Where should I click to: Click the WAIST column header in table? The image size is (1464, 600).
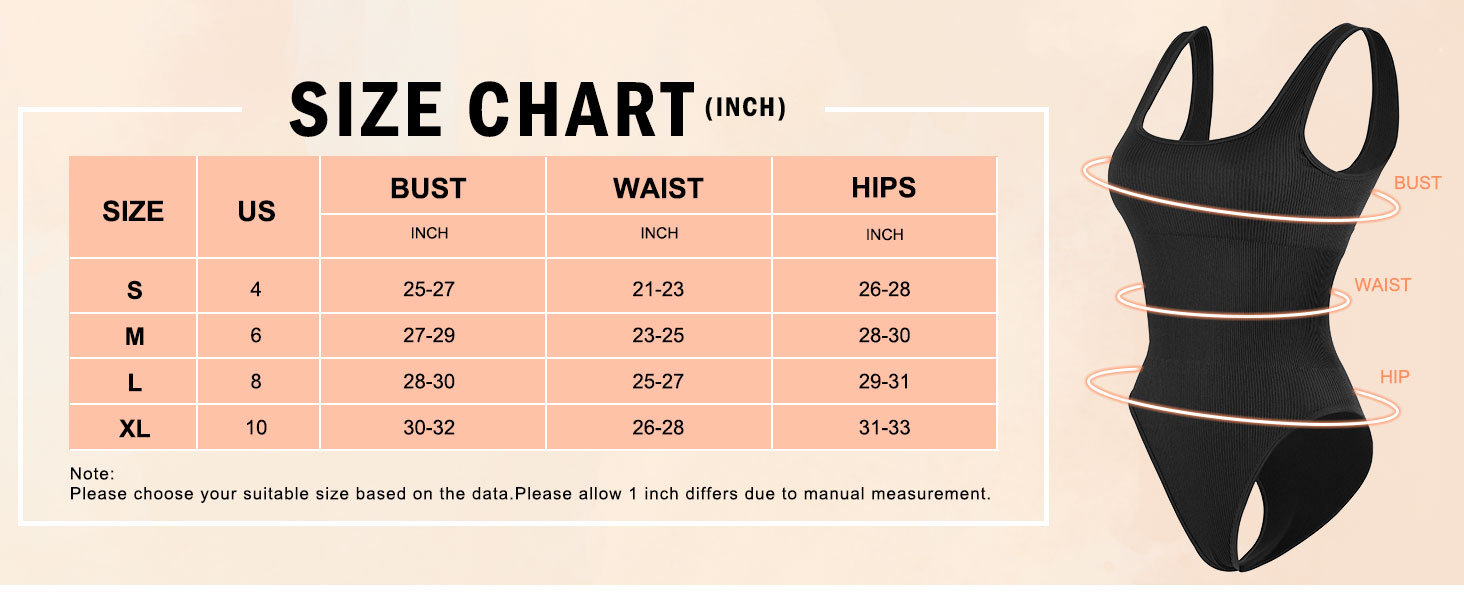pos(658,188)
